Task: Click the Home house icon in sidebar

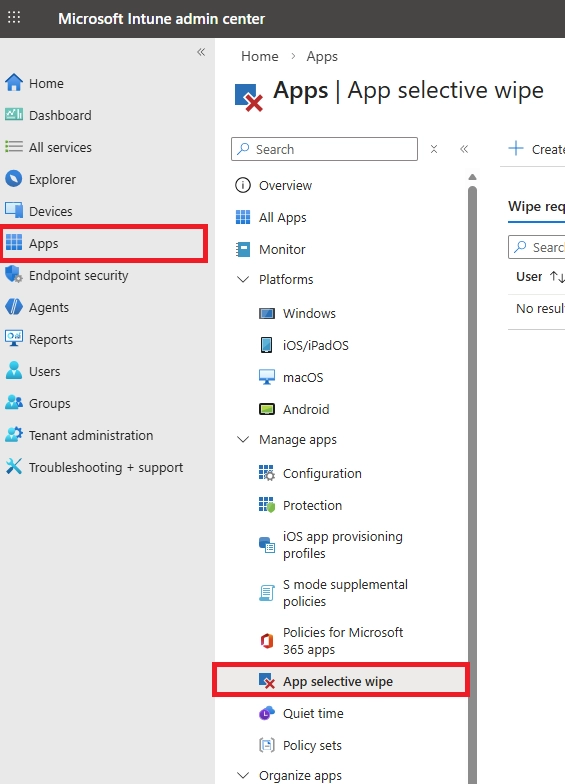Action: (14, 83)
